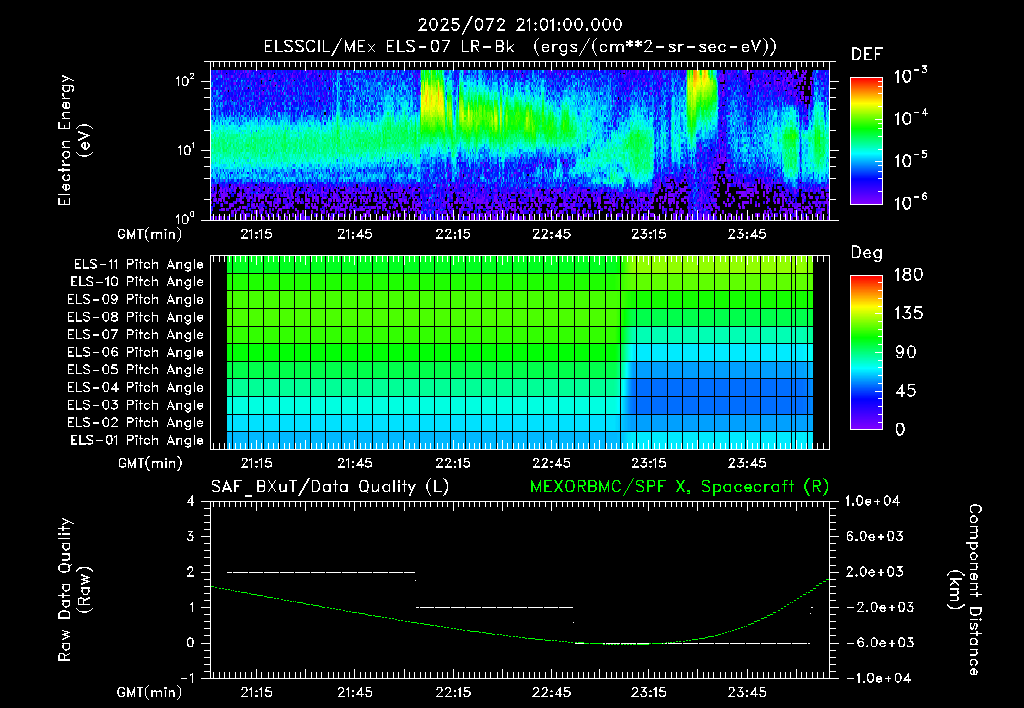Image resolution: width=1024 pixels, height=708 pixels.
Task: Click the DEF color bar legend
Action: 866,140
